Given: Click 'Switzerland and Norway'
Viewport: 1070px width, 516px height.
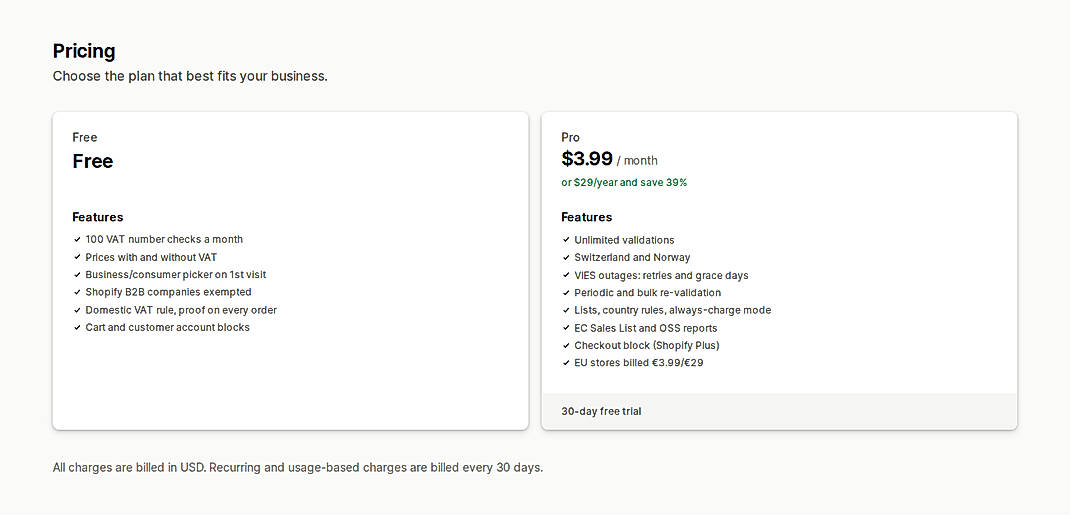Looking at the screenshot, I should (x=633, y=257).
